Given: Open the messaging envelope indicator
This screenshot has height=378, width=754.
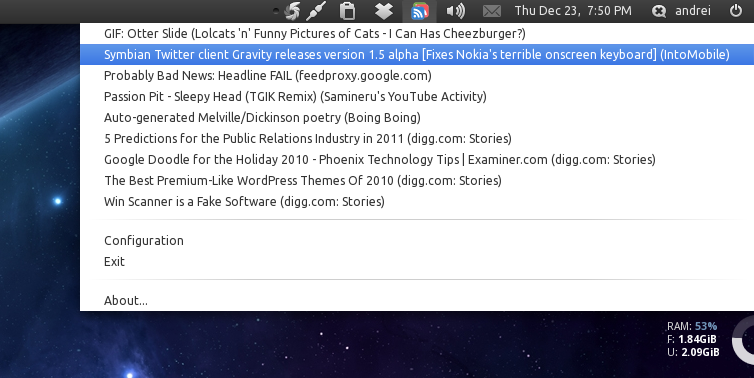Looking at the screenshot, I should (x=491, y=11).
